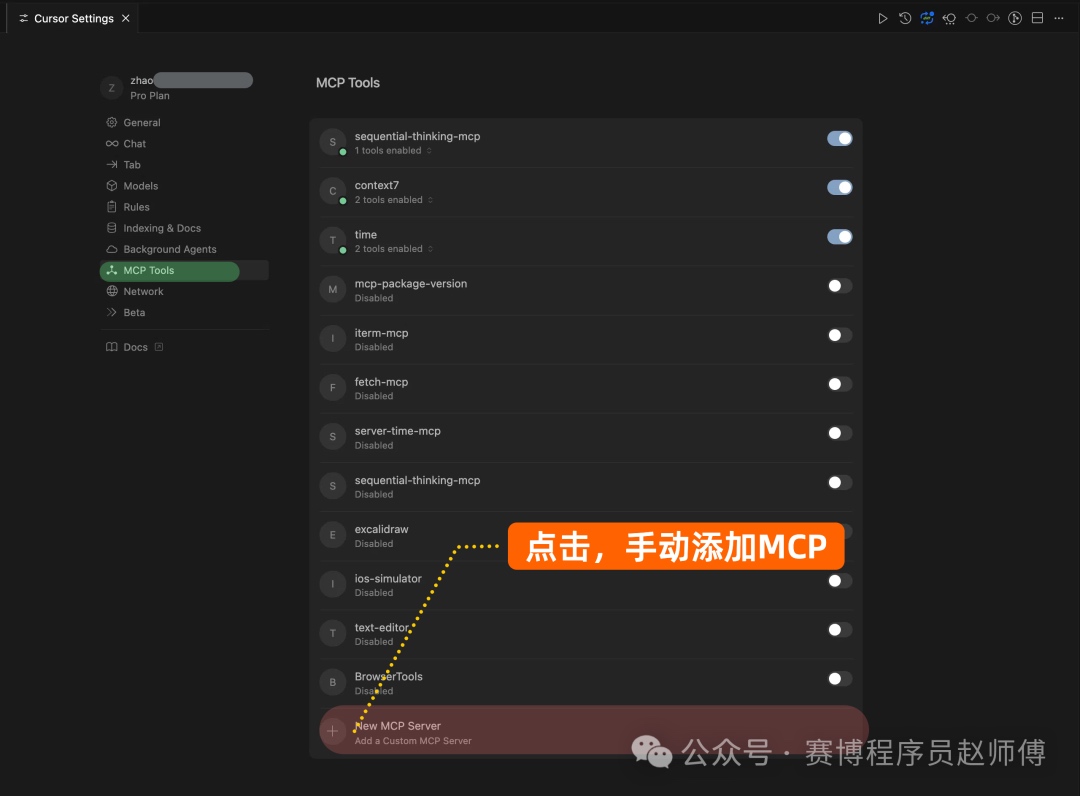Click the C avatar of context7
1080x796 pixels.
pyautogui.click(x=333, y=191)
